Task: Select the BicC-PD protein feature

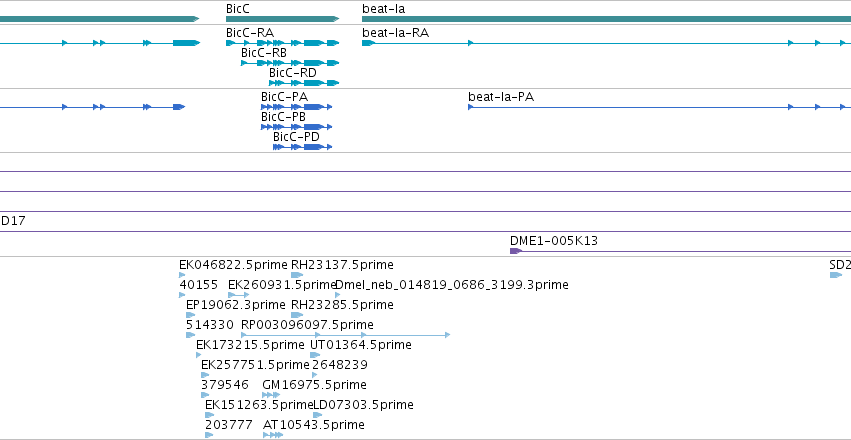Action: pyautogui.click(x=302, y=147)
